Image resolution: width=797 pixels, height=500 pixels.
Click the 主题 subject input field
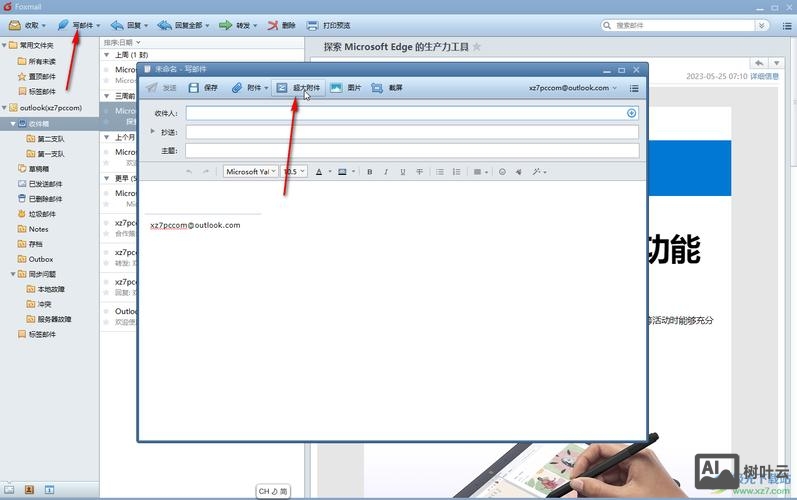click(x=412, y=150)
